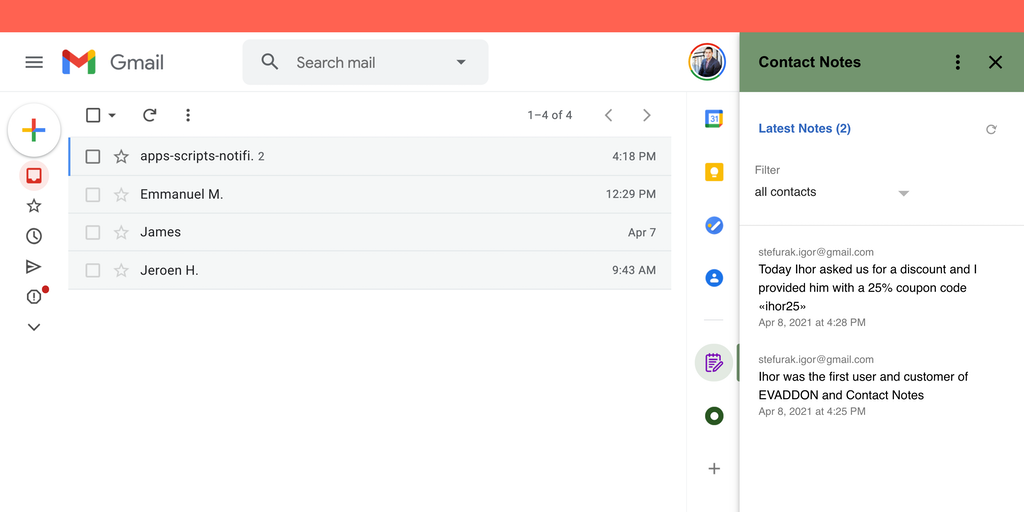Select the James email checkbox

coord(93,232)
